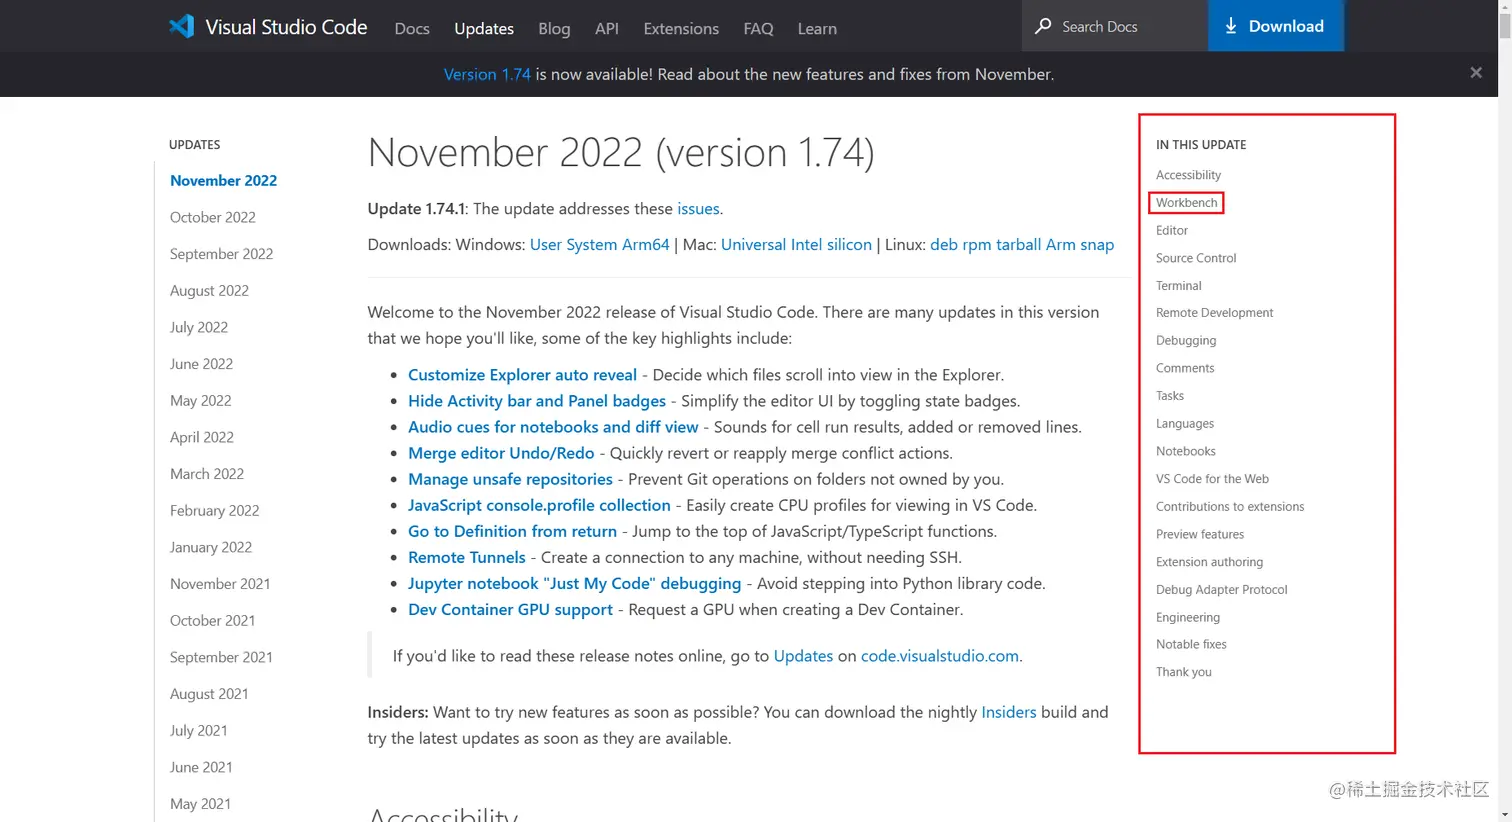The width and height of the screenshot is (1512, 822).
Task: Open Remote Tunnels link
Action: click(x=466, y=557)
